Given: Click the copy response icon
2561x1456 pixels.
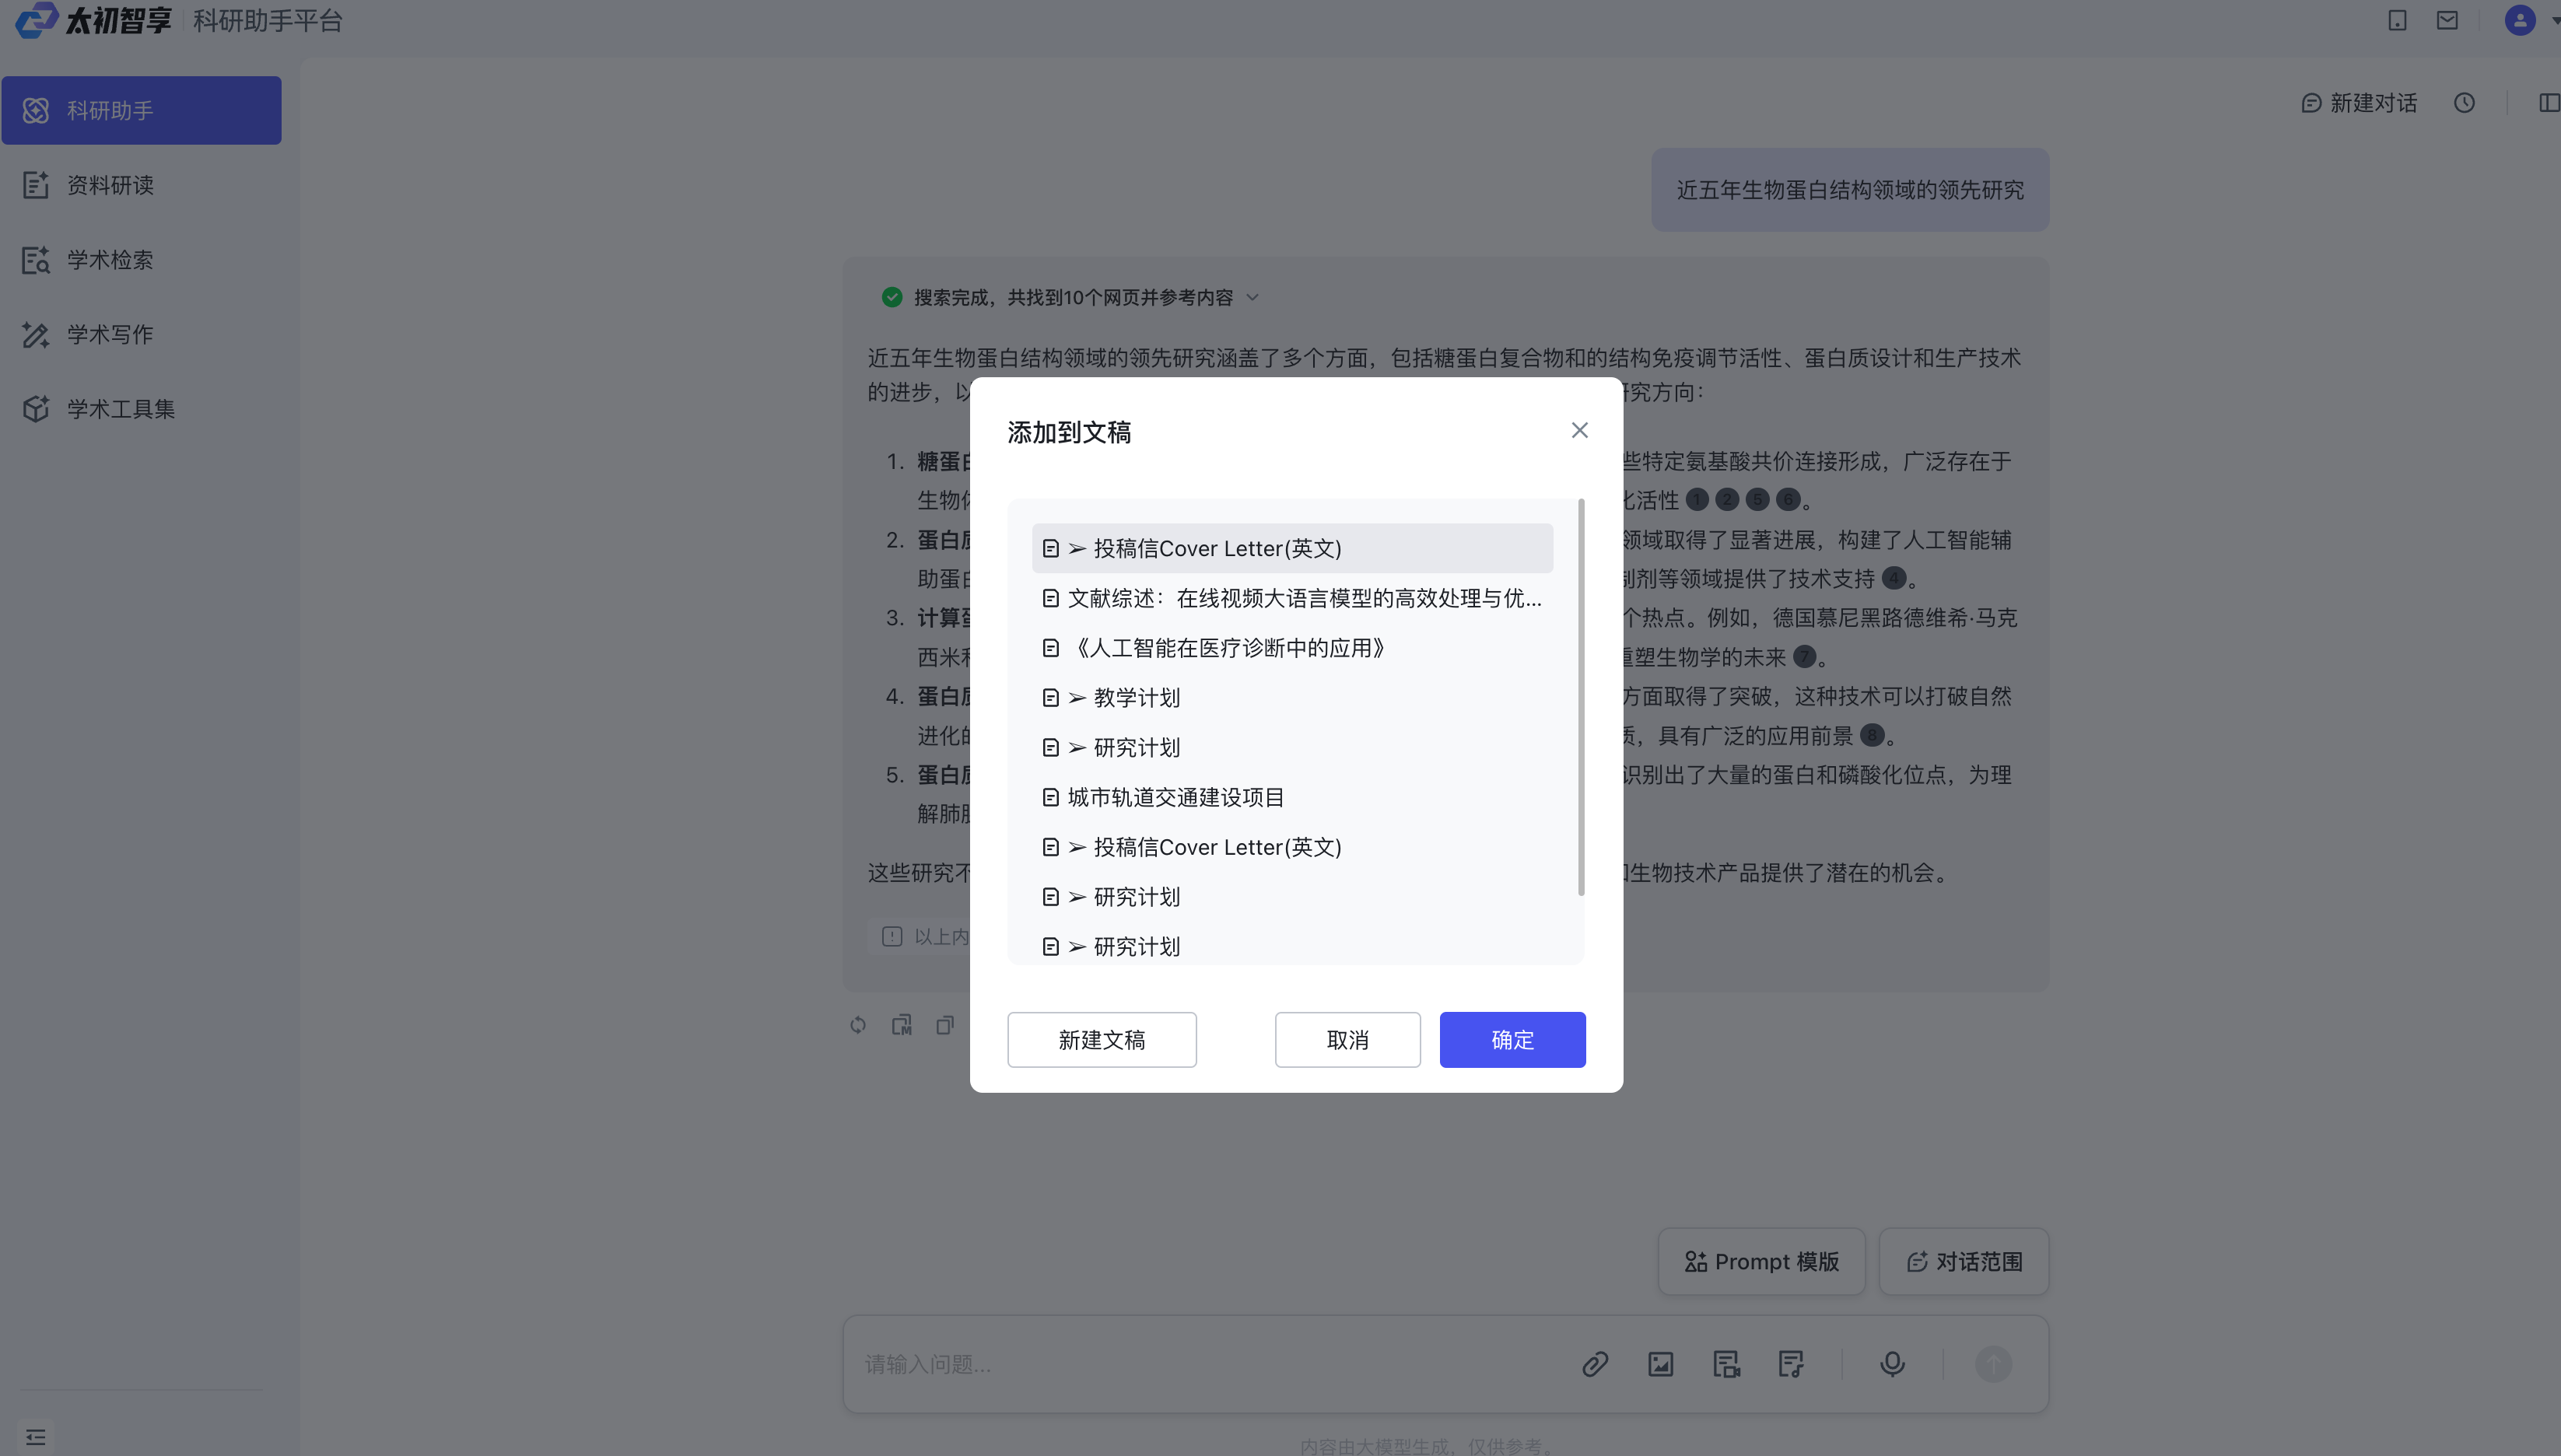Looking at the screenshot, I should tap(945, 1025).
